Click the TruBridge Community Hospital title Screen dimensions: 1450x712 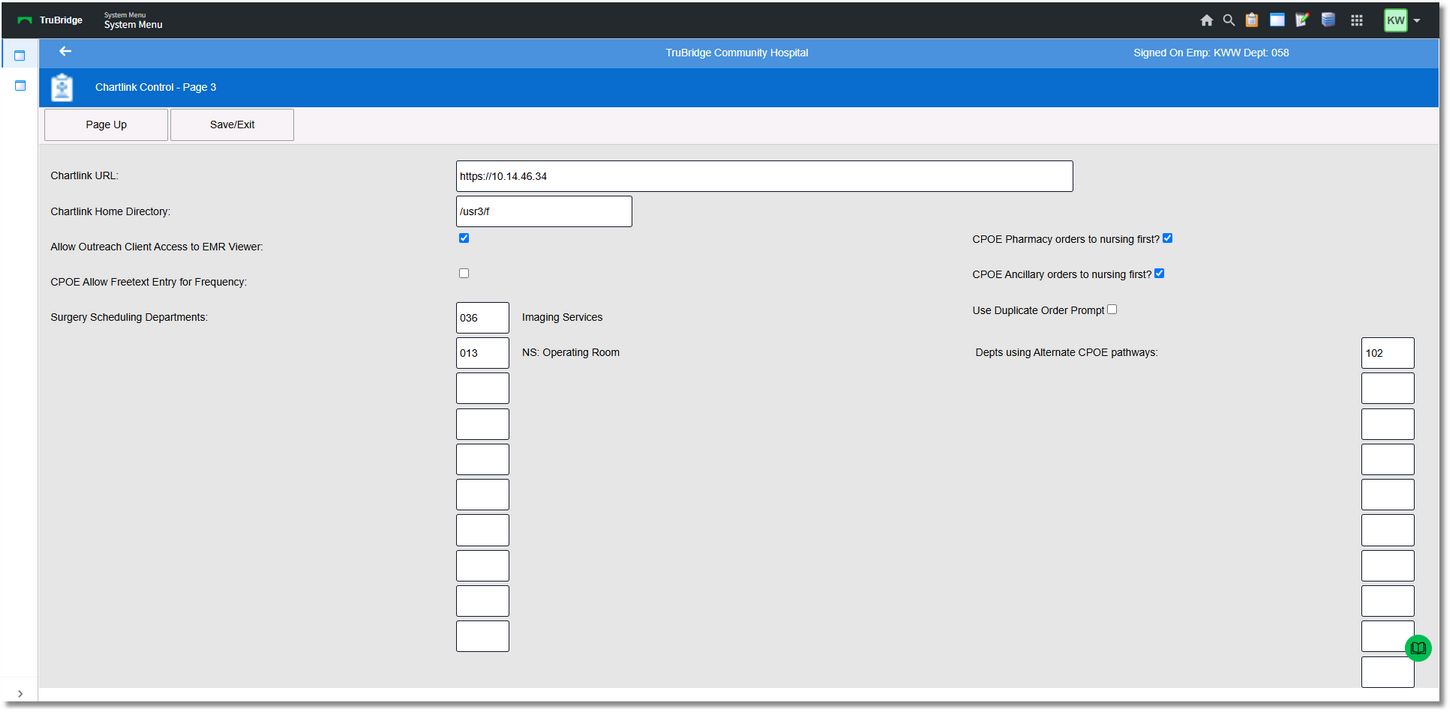coord(737,53)
